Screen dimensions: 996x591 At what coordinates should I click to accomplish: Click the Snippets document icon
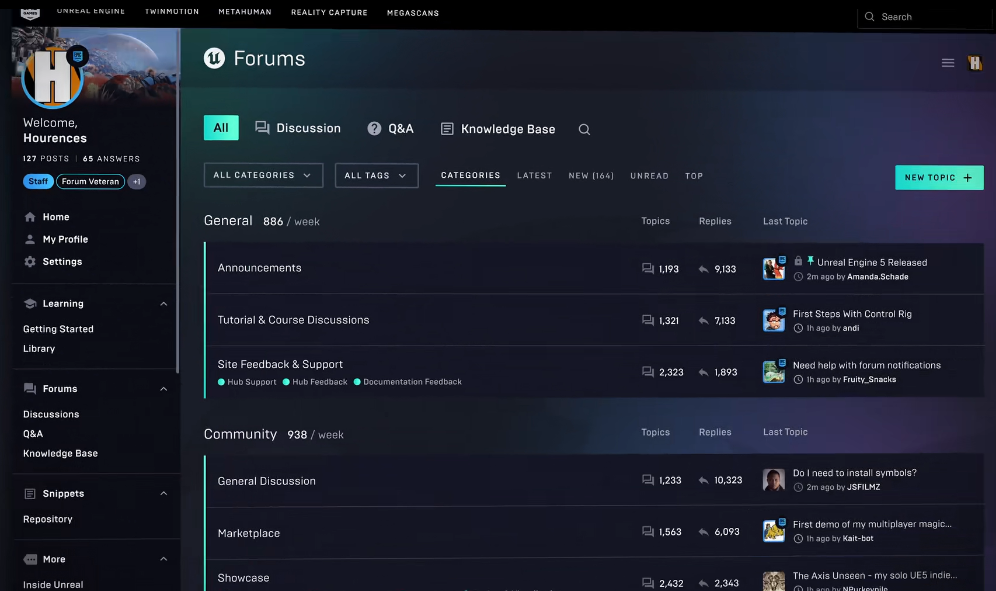pos(30,494)
